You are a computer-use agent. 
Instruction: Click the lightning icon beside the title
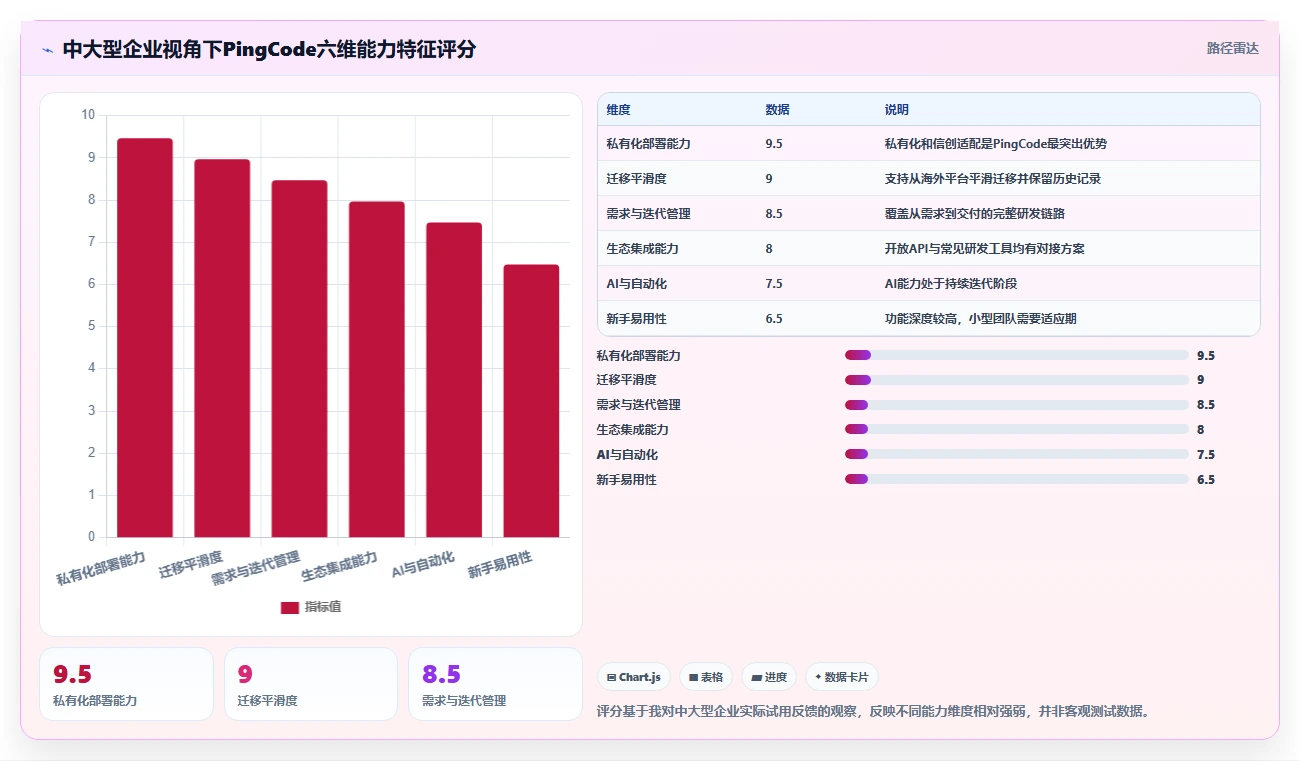click(47, 49)
